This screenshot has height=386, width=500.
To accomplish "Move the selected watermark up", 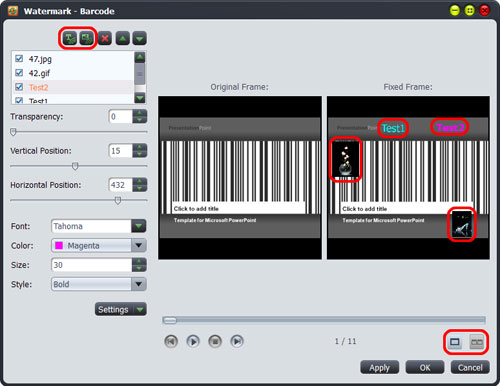I will (x=123, y=39).
